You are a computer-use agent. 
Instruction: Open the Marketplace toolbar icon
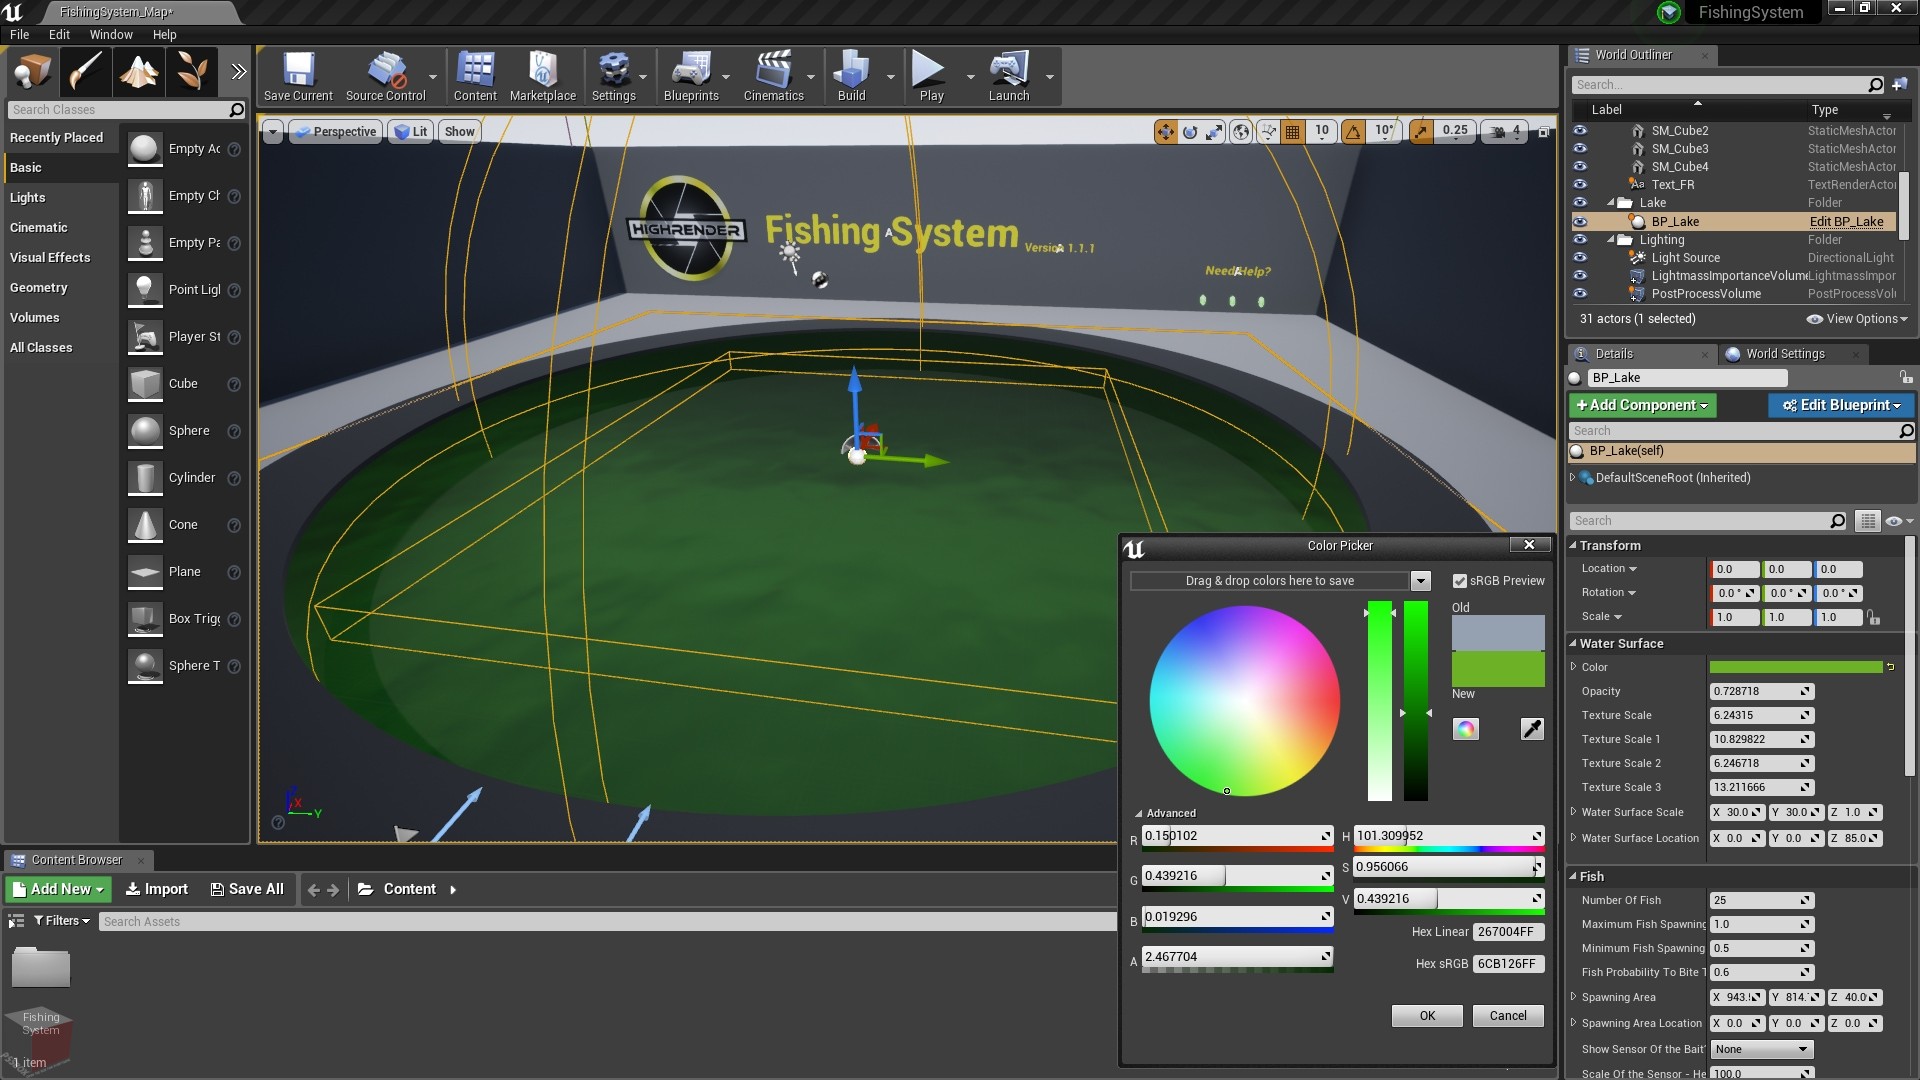pos(542,76)
